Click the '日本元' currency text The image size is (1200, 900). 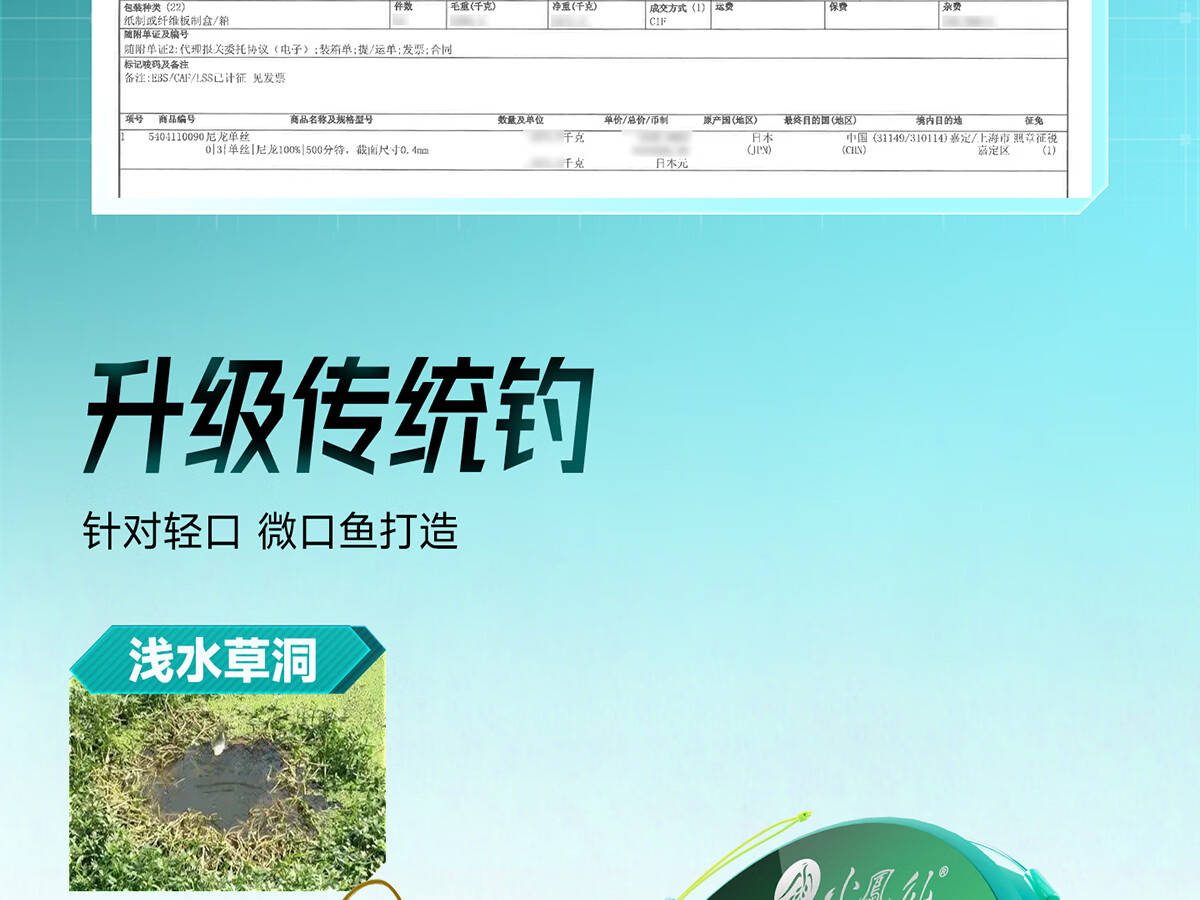tap(672, 163)
